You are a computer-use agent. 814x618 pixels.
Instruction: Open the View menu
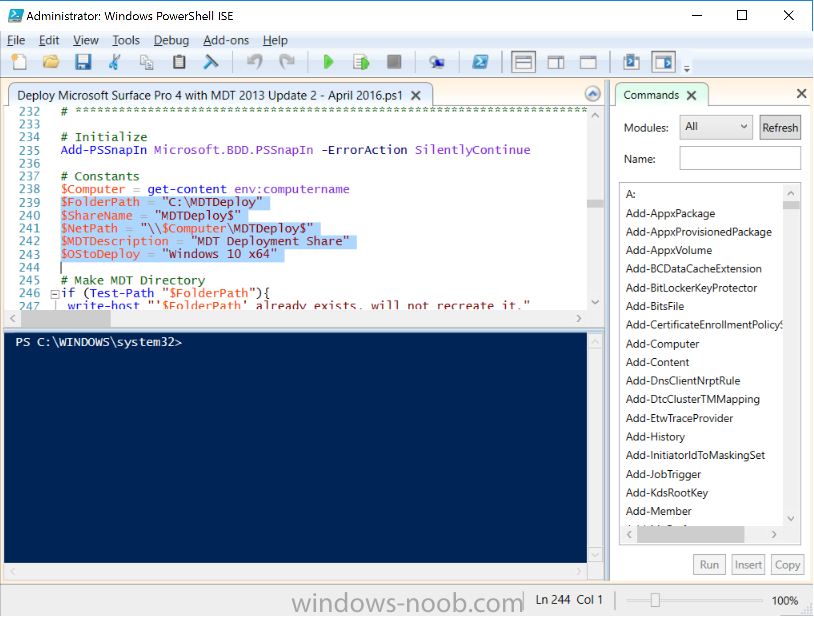tap(86, 40)
